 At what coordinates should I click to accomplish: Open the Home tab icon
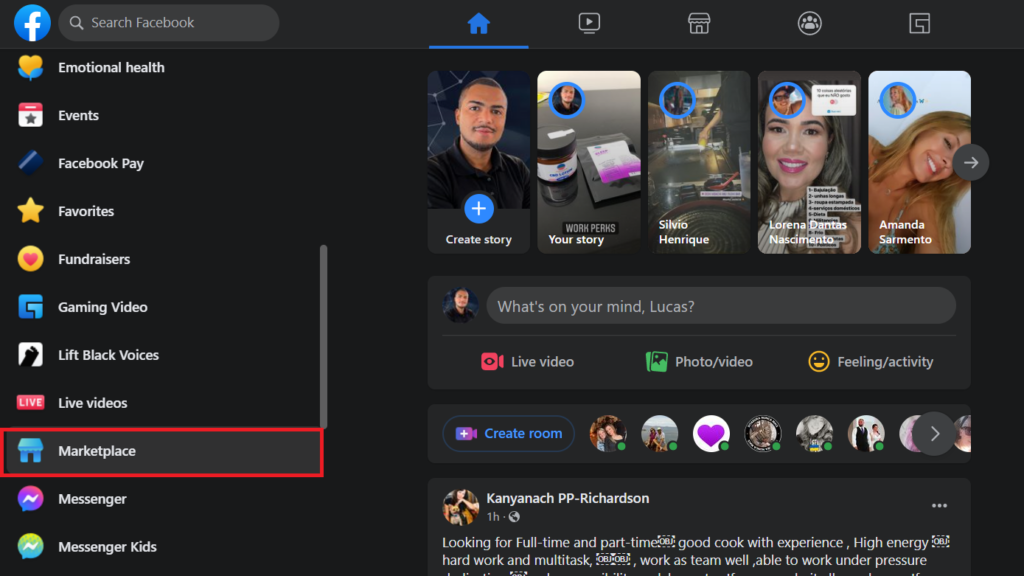click(x=479, y=24)
